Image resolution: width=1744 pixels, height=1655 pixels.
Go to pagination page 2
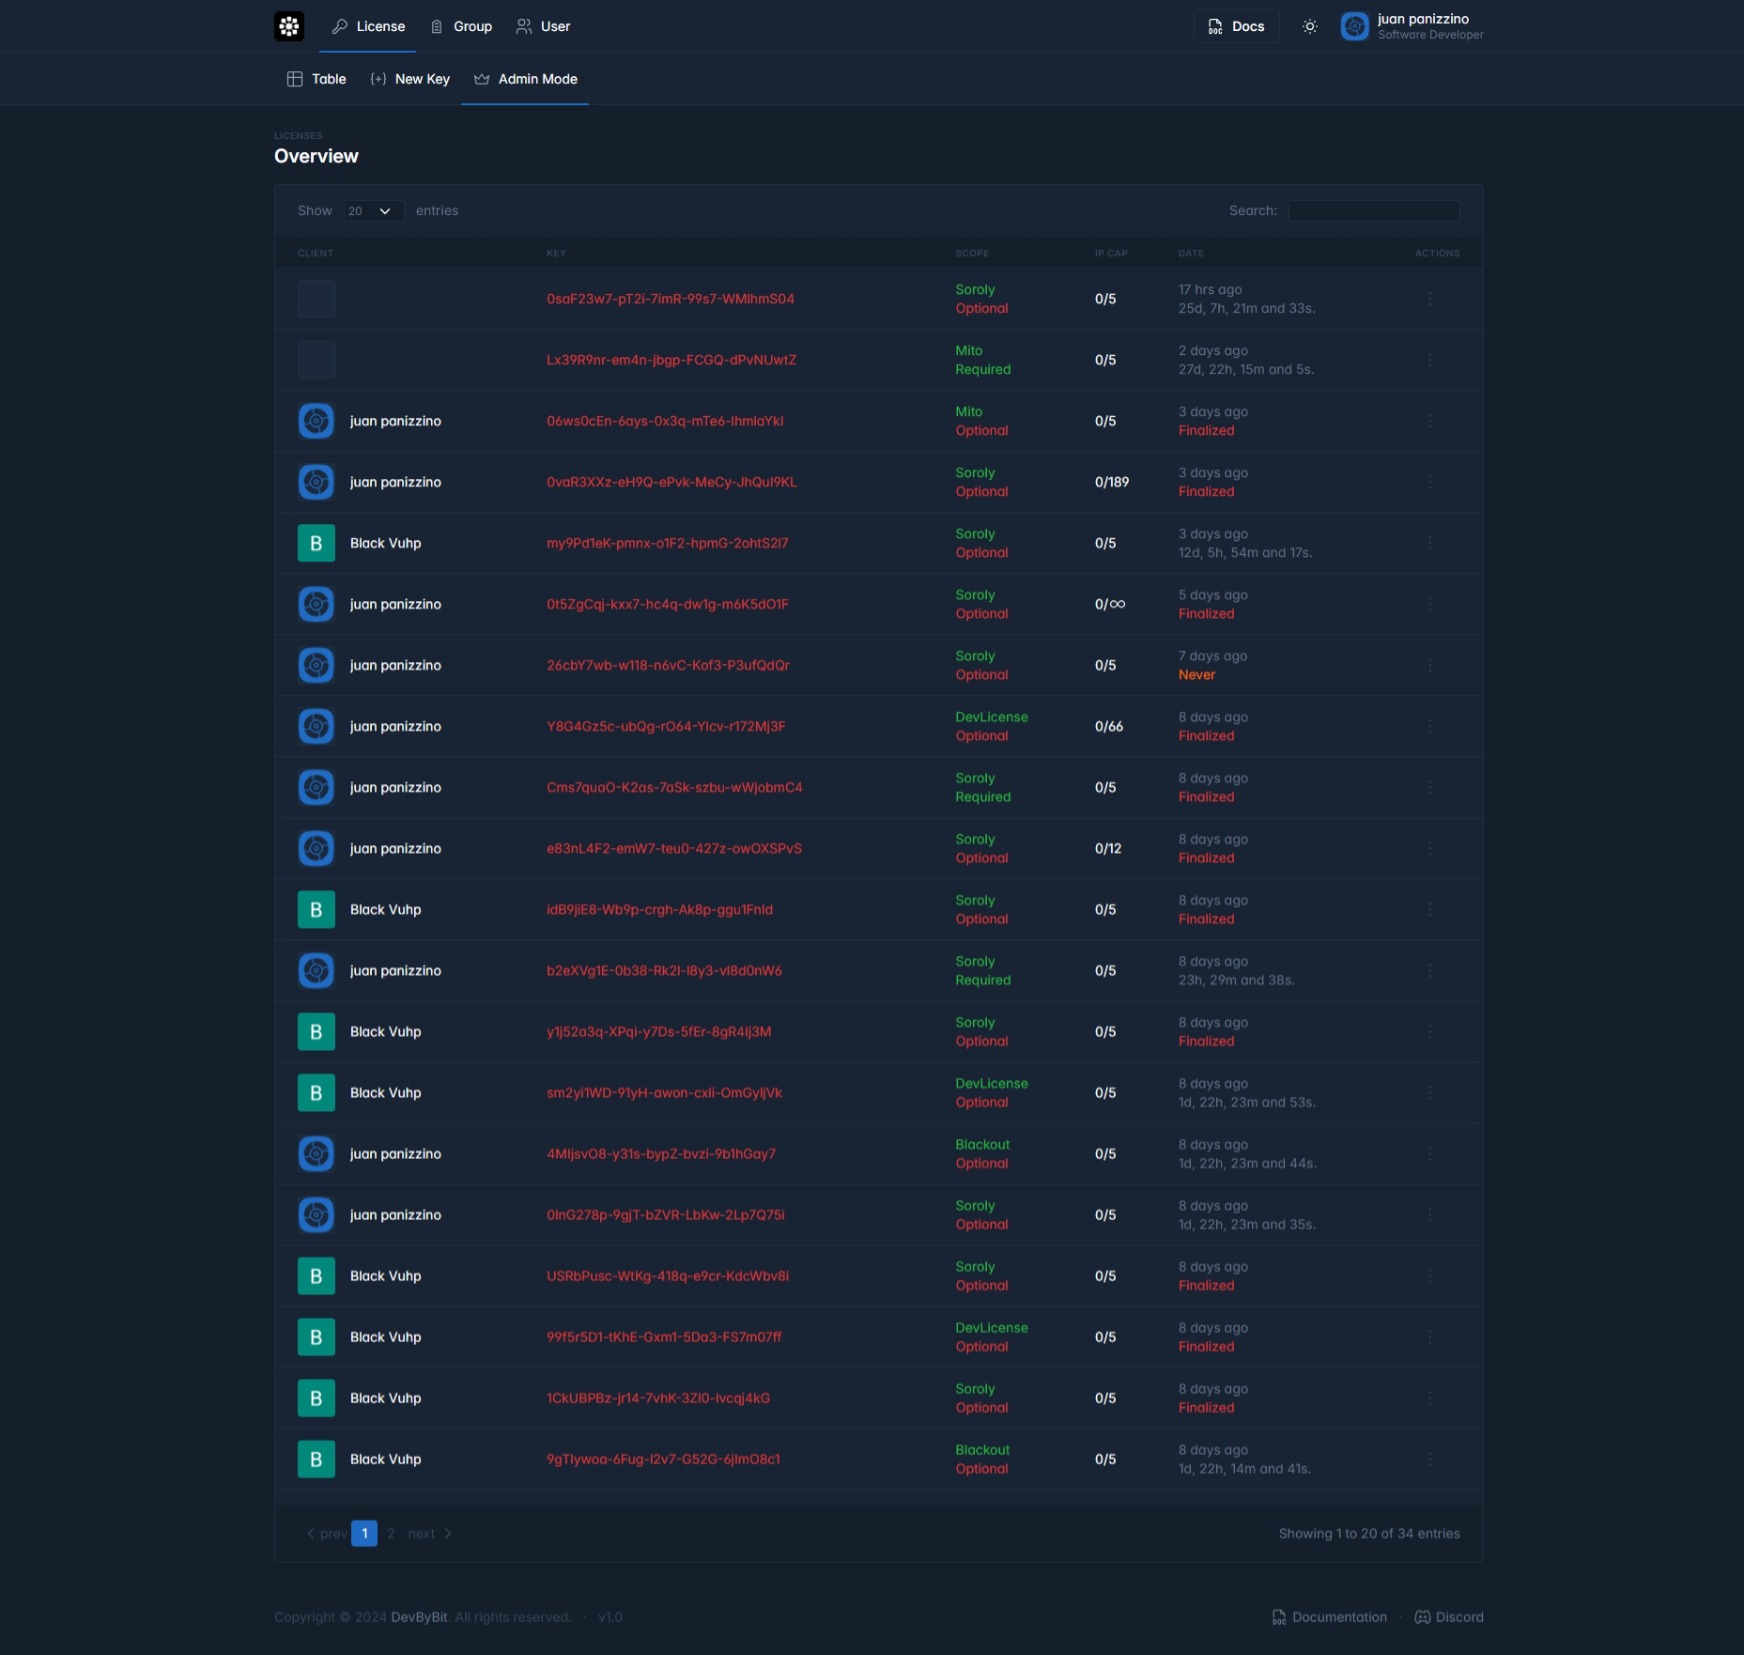click(391, 1533)
